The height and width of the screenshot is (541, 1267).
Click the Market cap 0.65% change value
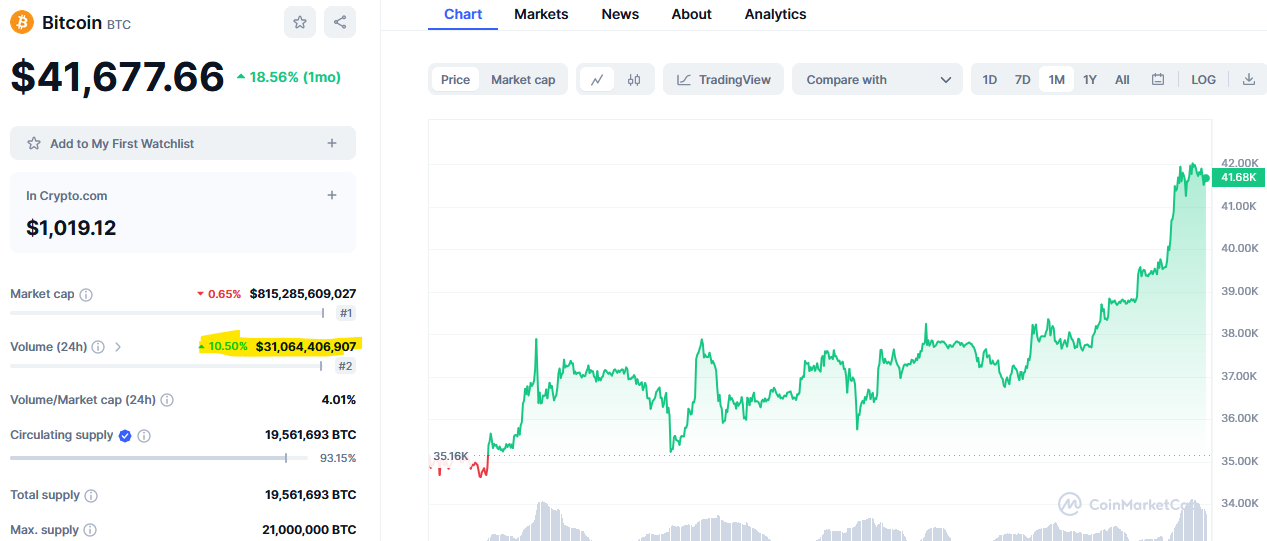(x=219, y=294)
